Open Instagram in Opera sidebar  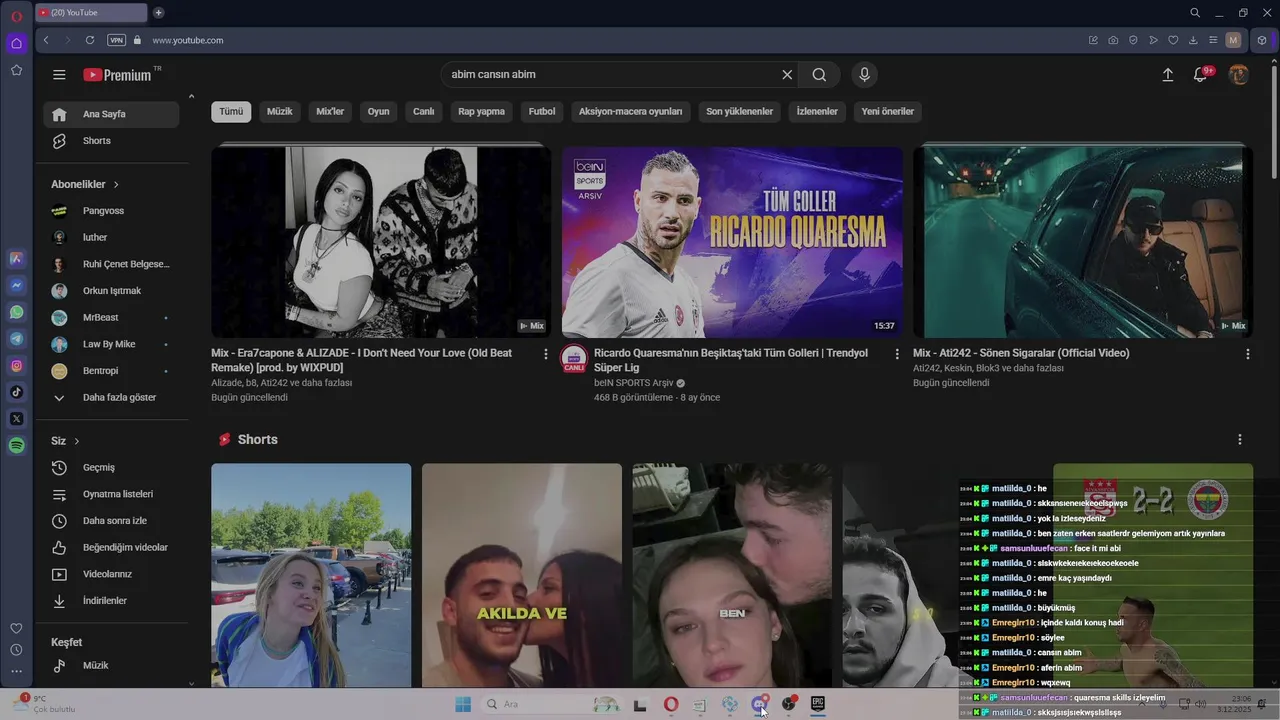pos(16,366)
